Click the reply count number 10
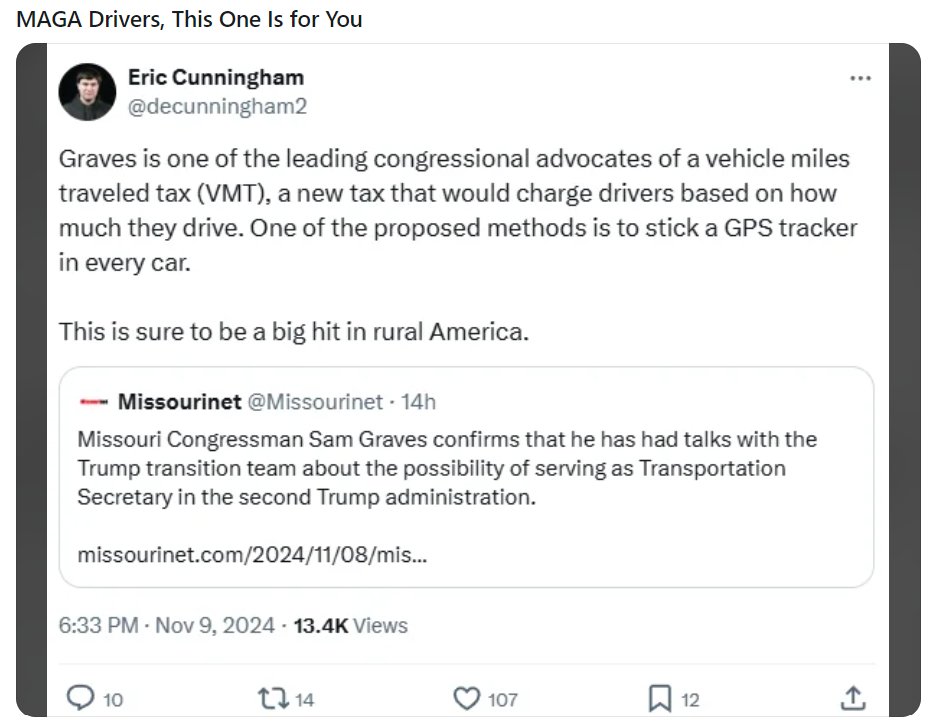Screen dimensions: 935x717 coord(112,700)
